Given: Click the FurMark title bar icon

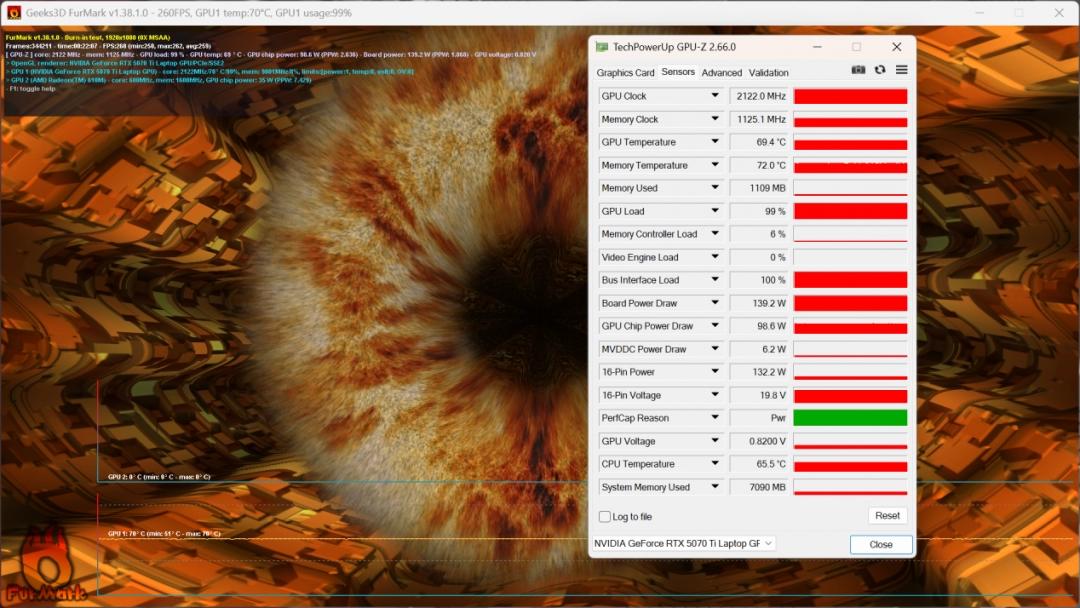Looking at the screenshot, I should point(14,12).
